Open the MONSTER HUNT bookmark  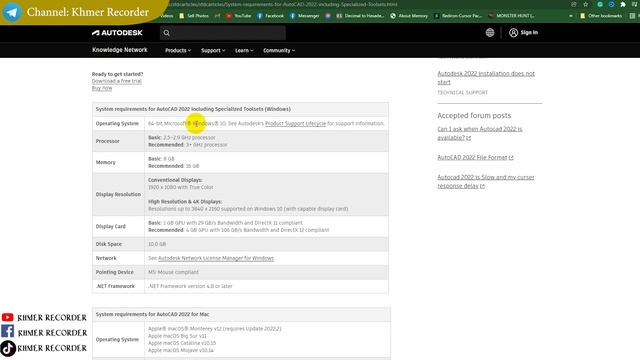(x=511, y=16)
